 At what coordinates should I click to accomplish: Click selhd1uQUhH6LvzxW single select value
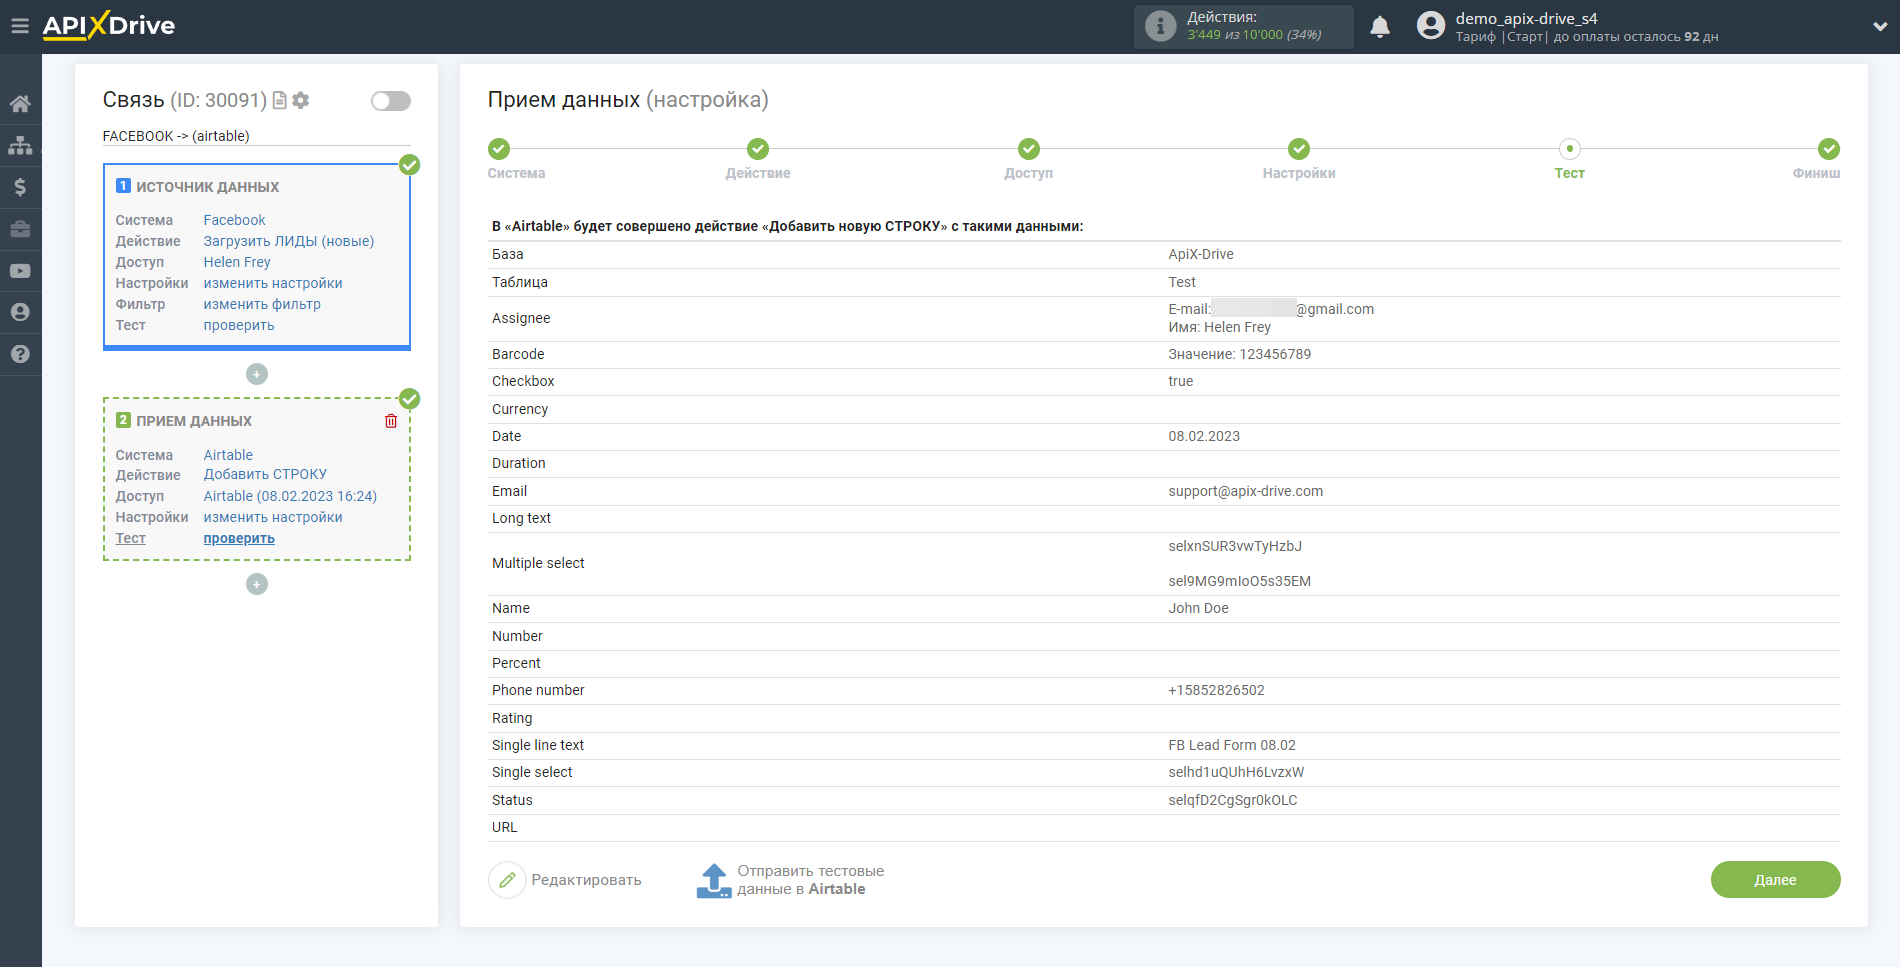coord(1236,772)
